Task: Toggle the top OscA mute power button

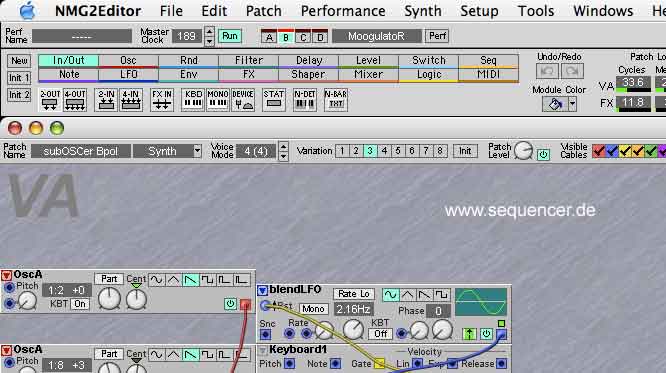Action: coord(230,303)
